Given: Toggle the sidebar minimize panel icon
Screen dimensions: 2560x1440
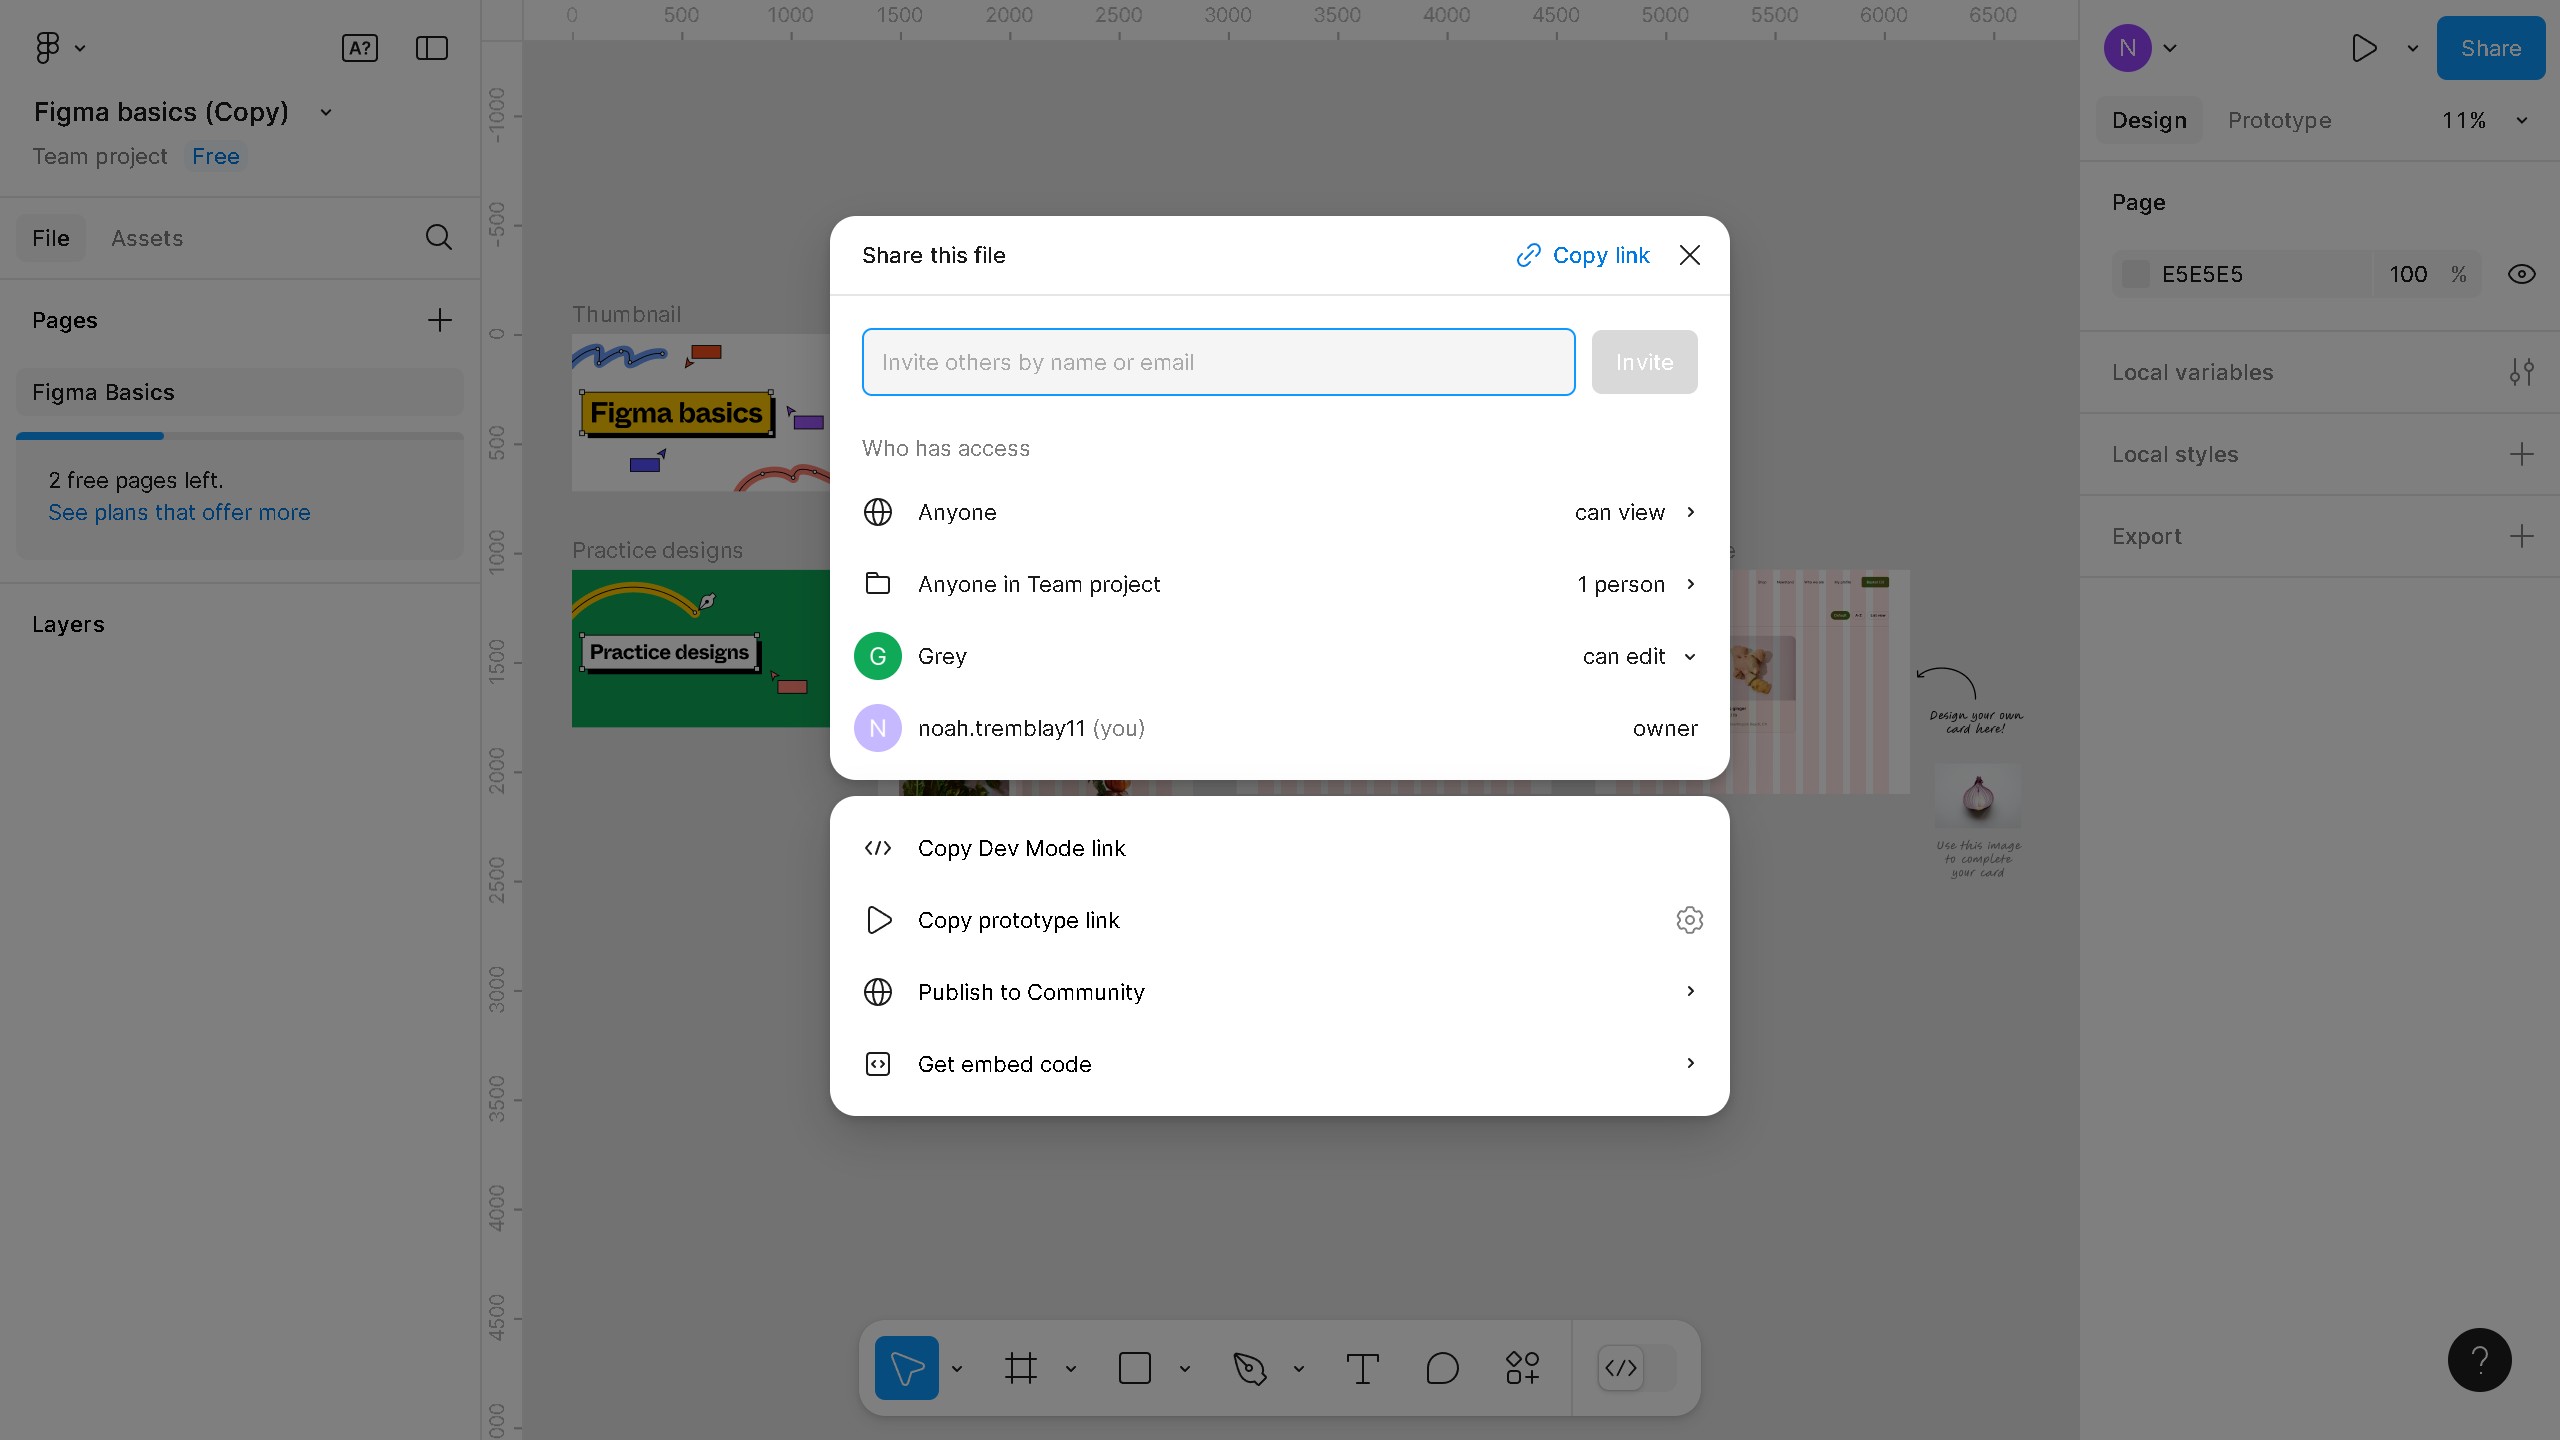Looking at the screenshot, I should (x=431, y=48).
